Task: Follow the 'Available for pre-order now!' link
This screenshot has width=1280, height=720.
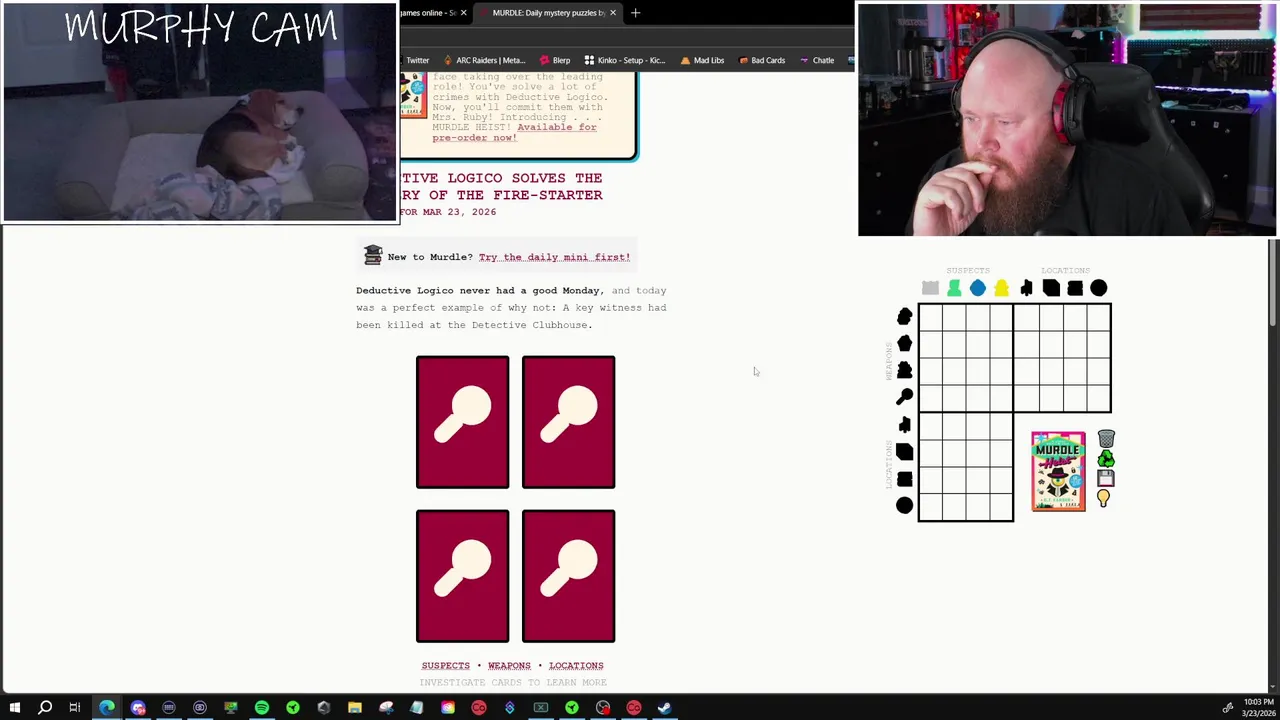Action: 514,132
